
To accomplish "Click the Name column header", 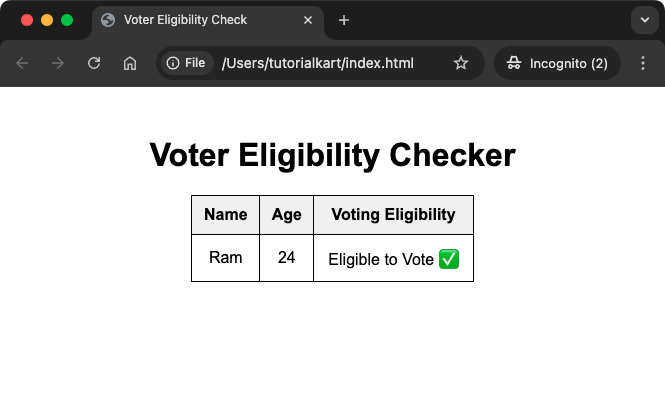I will [226, 215].
